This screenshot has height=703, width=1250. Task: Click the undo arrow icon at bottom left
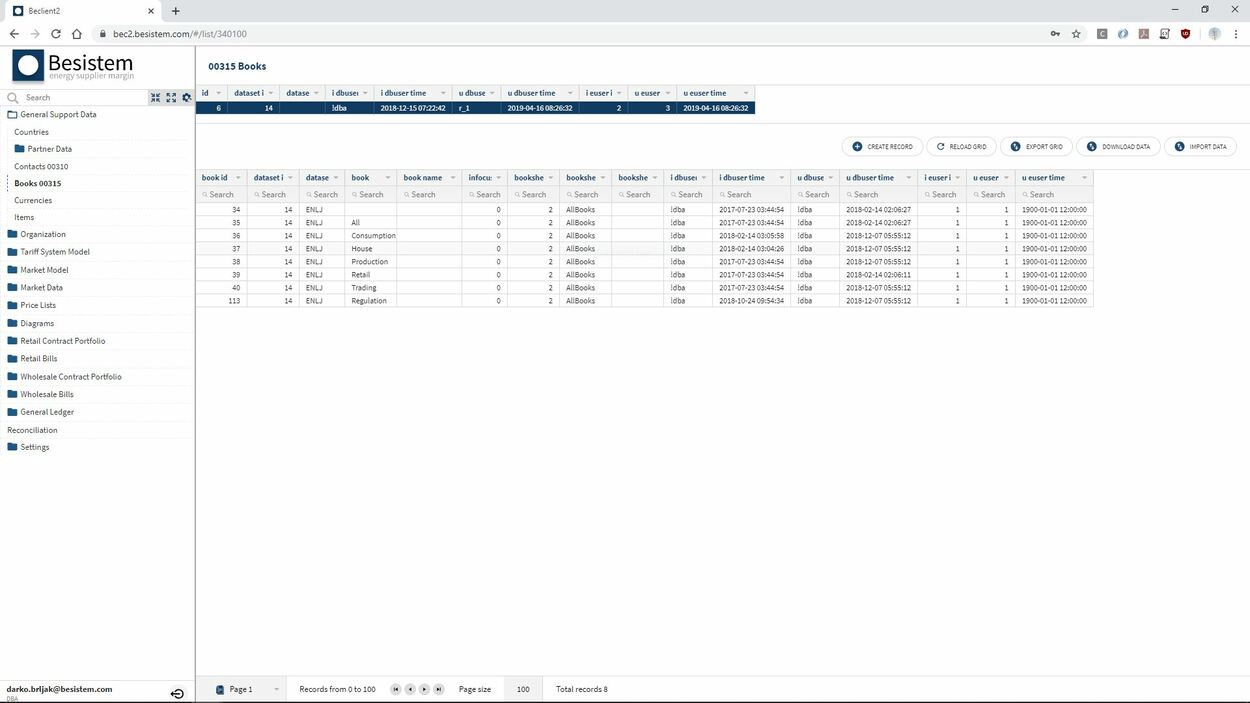tap(177, 693)
